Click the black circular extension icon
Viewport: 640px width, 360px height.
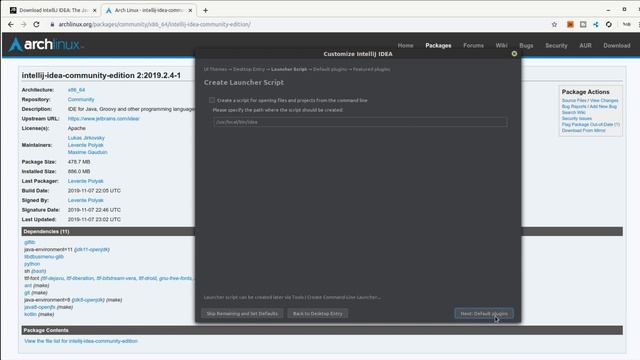(x=609, y=24)
